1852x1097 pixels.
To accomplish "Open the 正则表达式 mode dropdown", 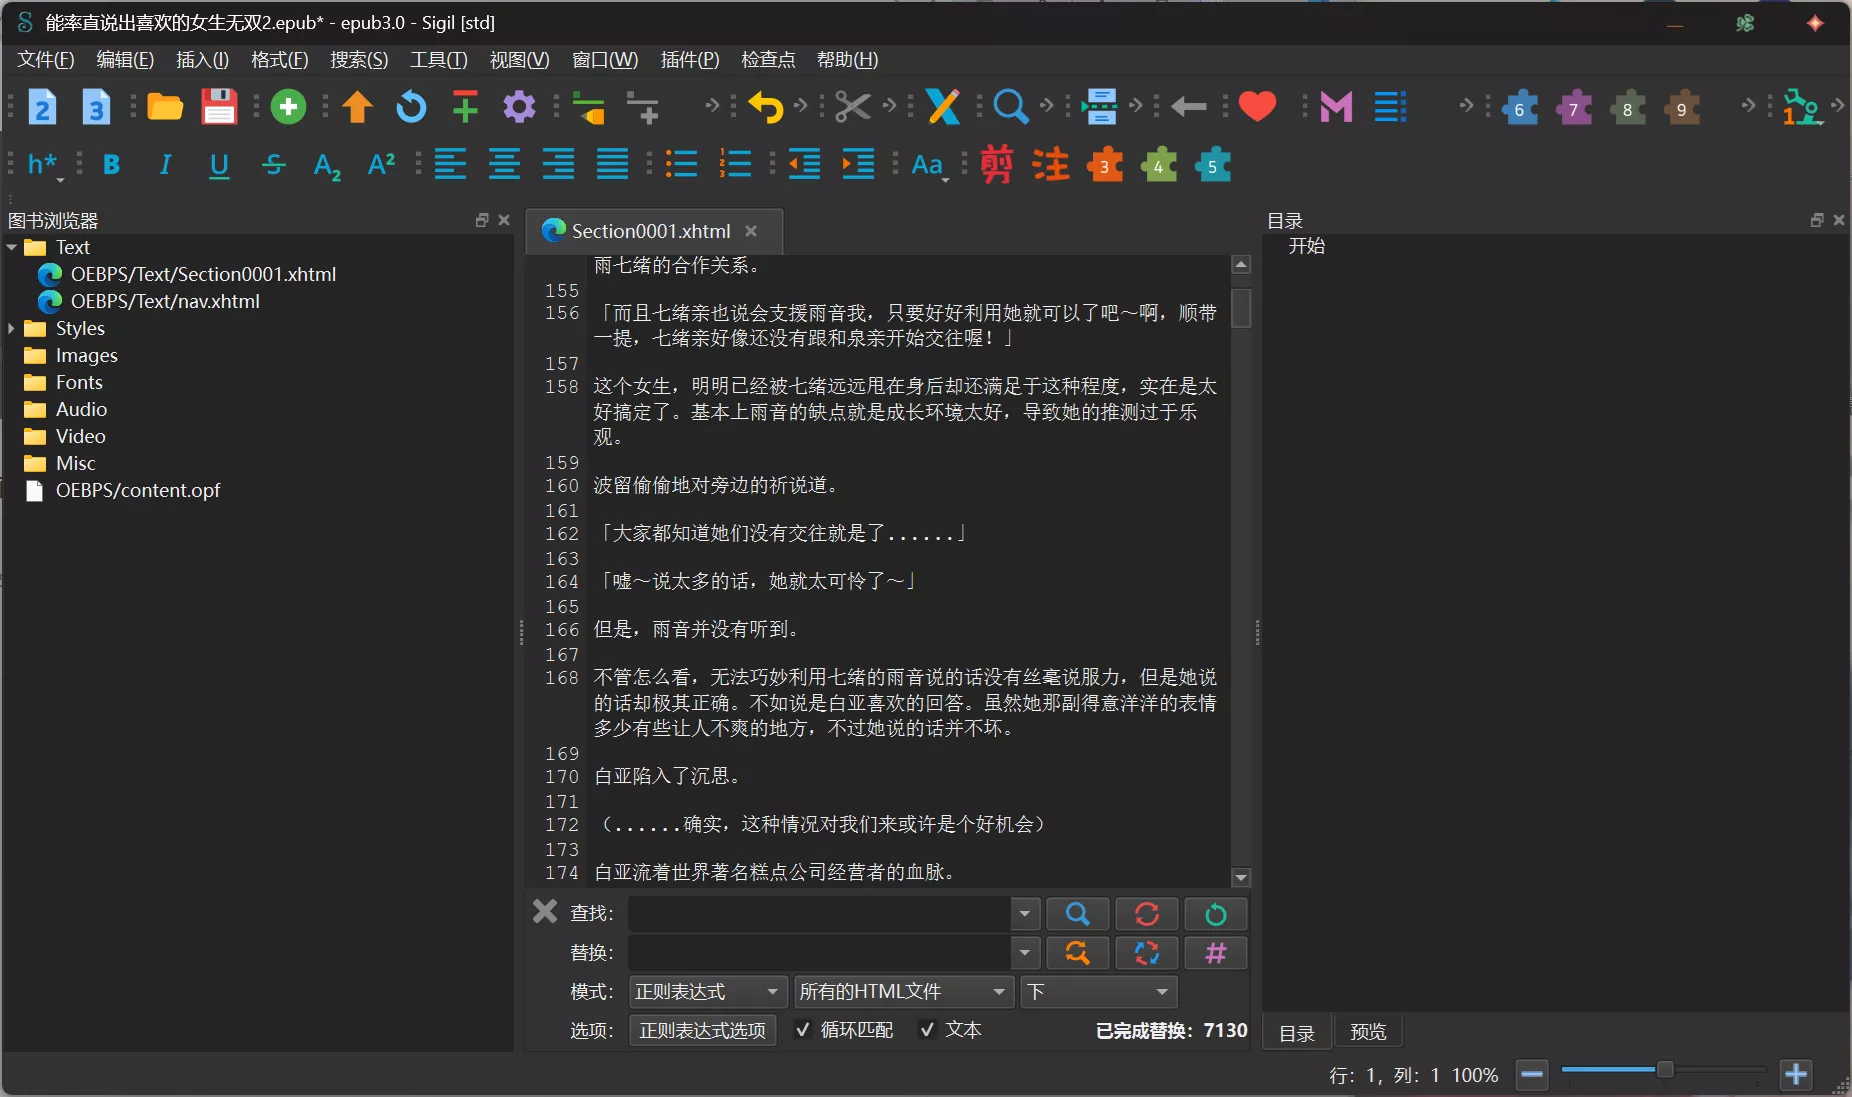I will coord(706,991).
